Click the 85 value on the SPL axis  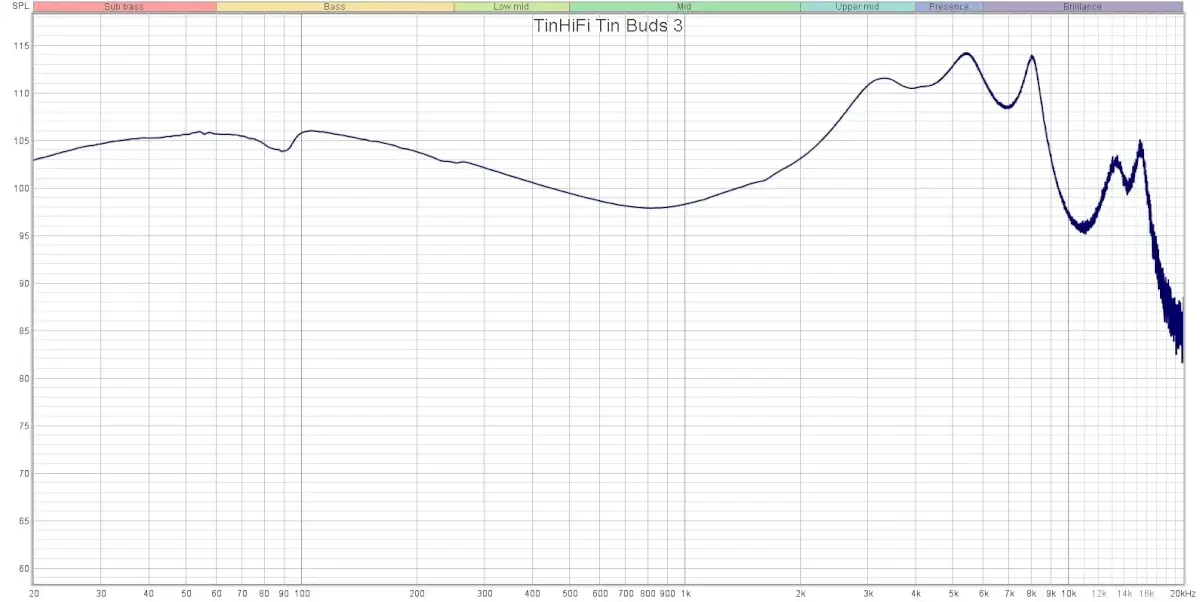(x=22, y=331)
